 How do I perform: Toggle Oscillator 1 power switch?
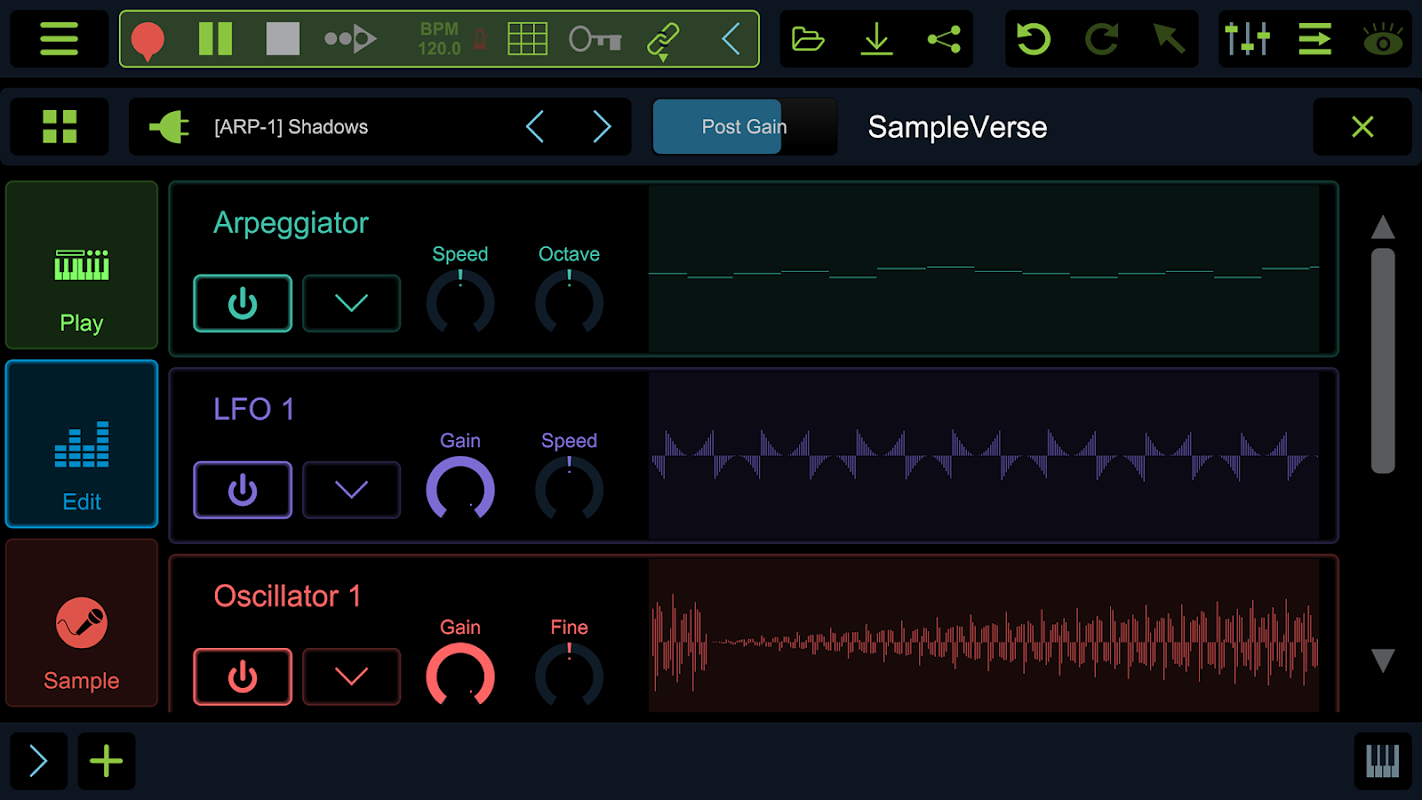242,677
